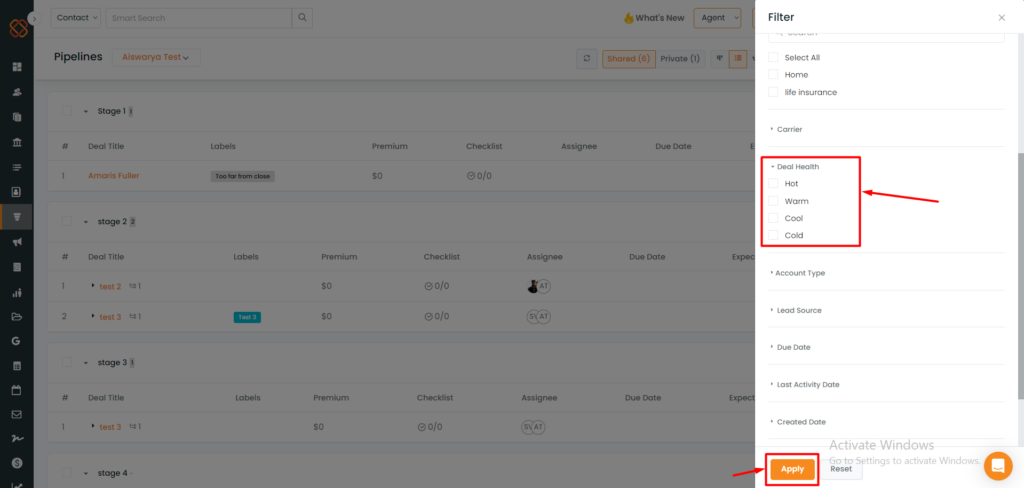Click the orange app logo

[x=18, y=28]
